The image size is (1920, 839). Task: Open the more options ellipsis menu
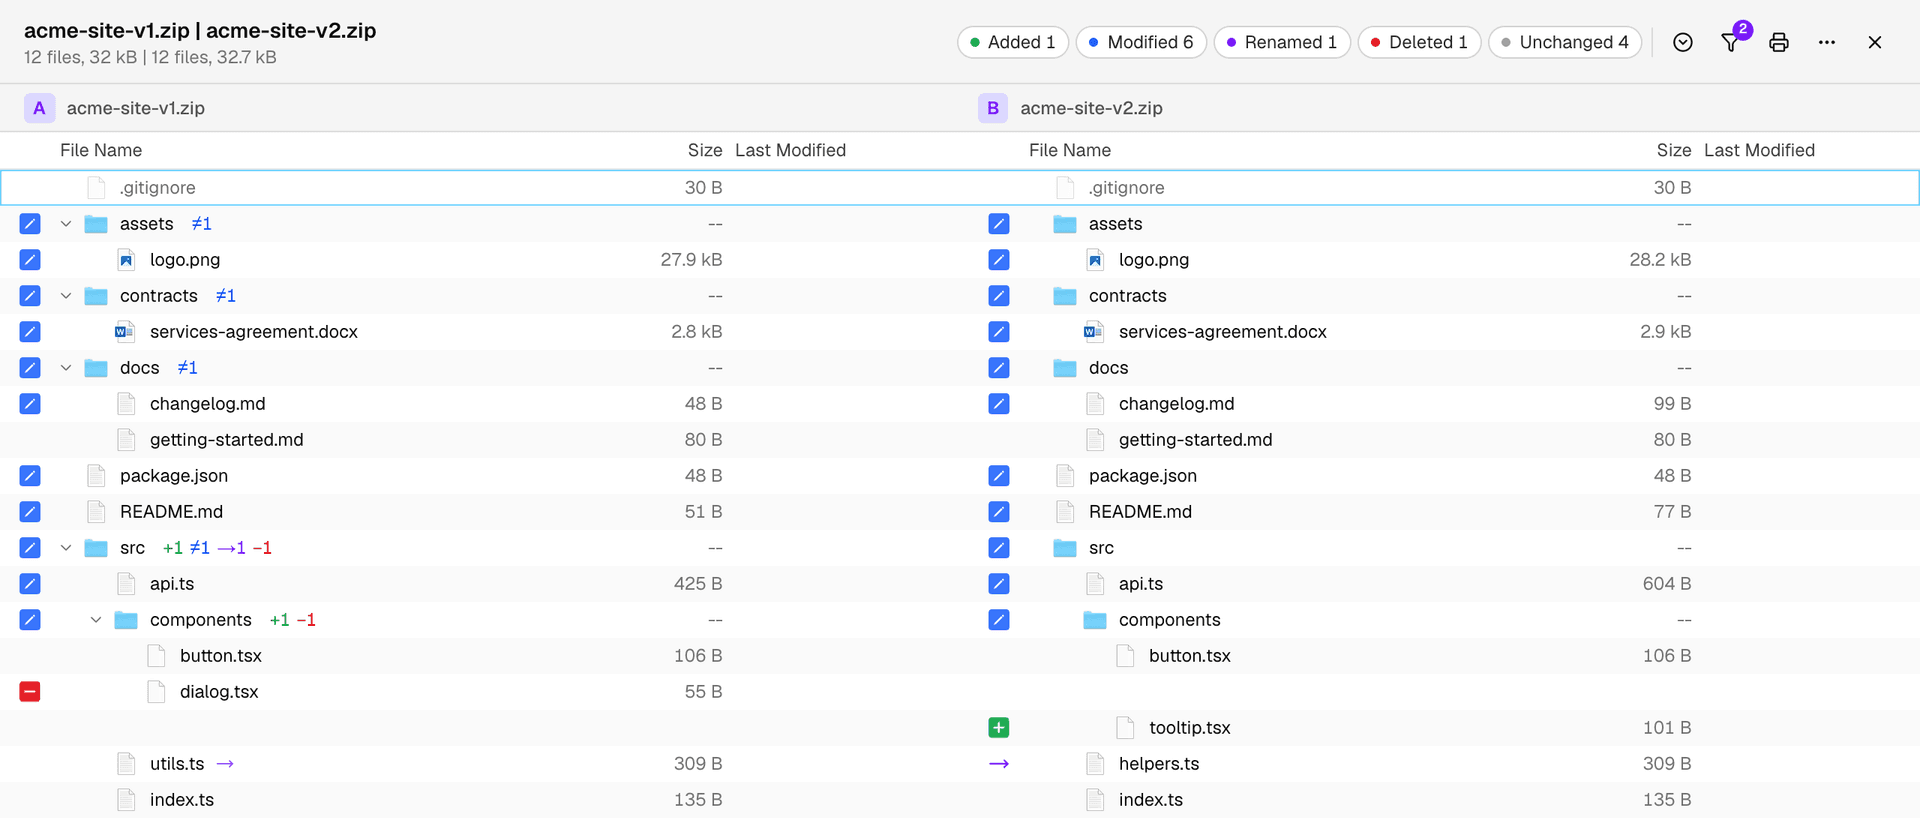click(x=1827, y=42)
